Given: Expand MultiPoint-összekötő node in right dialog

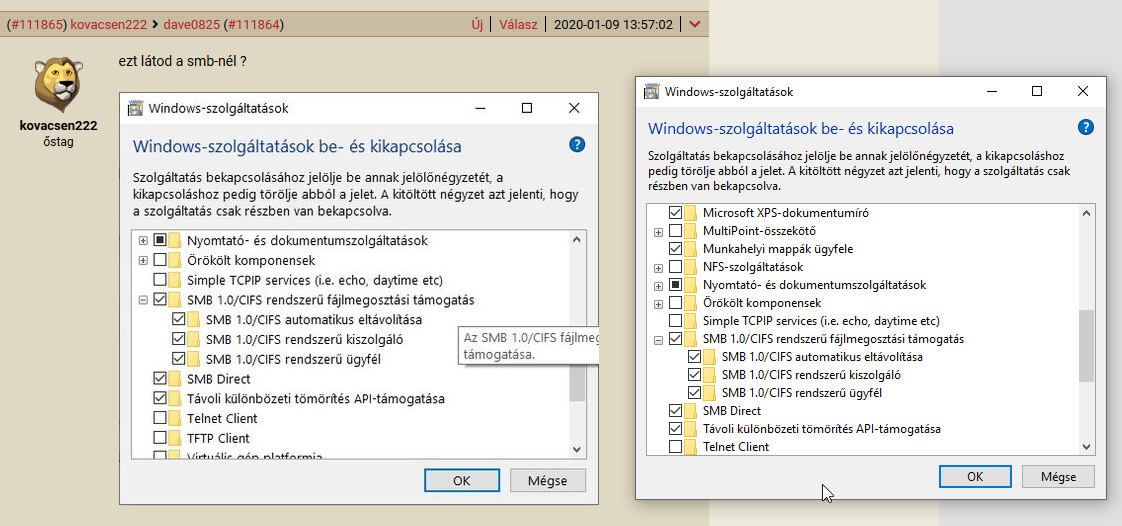Looking at the screenshot, I should coord(658,232).
